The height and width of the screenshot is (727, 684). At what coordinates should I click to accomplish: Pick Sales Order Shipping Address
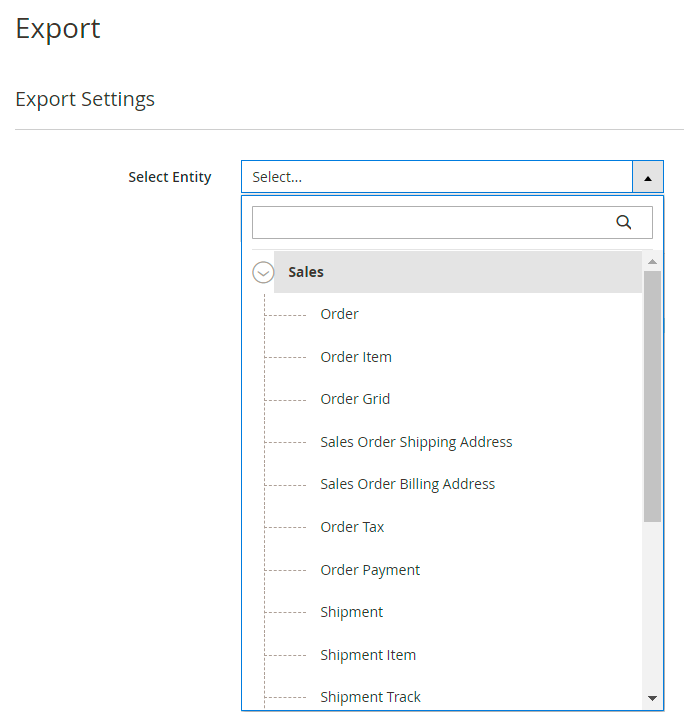(x=416, y=442)
